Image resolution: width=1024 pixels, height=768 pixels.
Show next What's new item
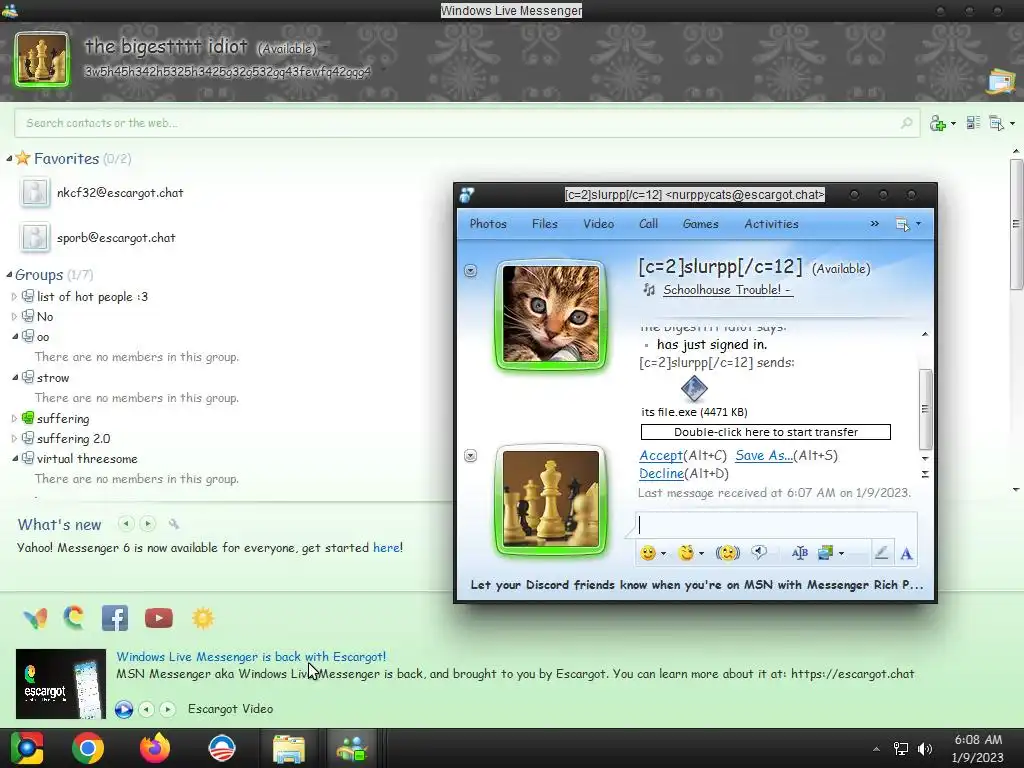148,524
